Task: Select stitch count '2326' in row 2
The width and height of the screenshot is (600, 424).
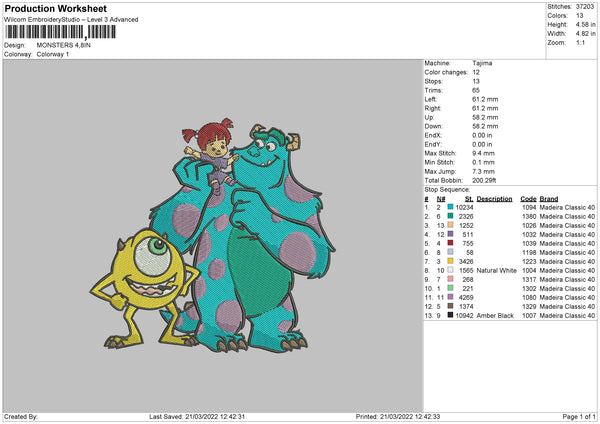Action: click(466, 216)
